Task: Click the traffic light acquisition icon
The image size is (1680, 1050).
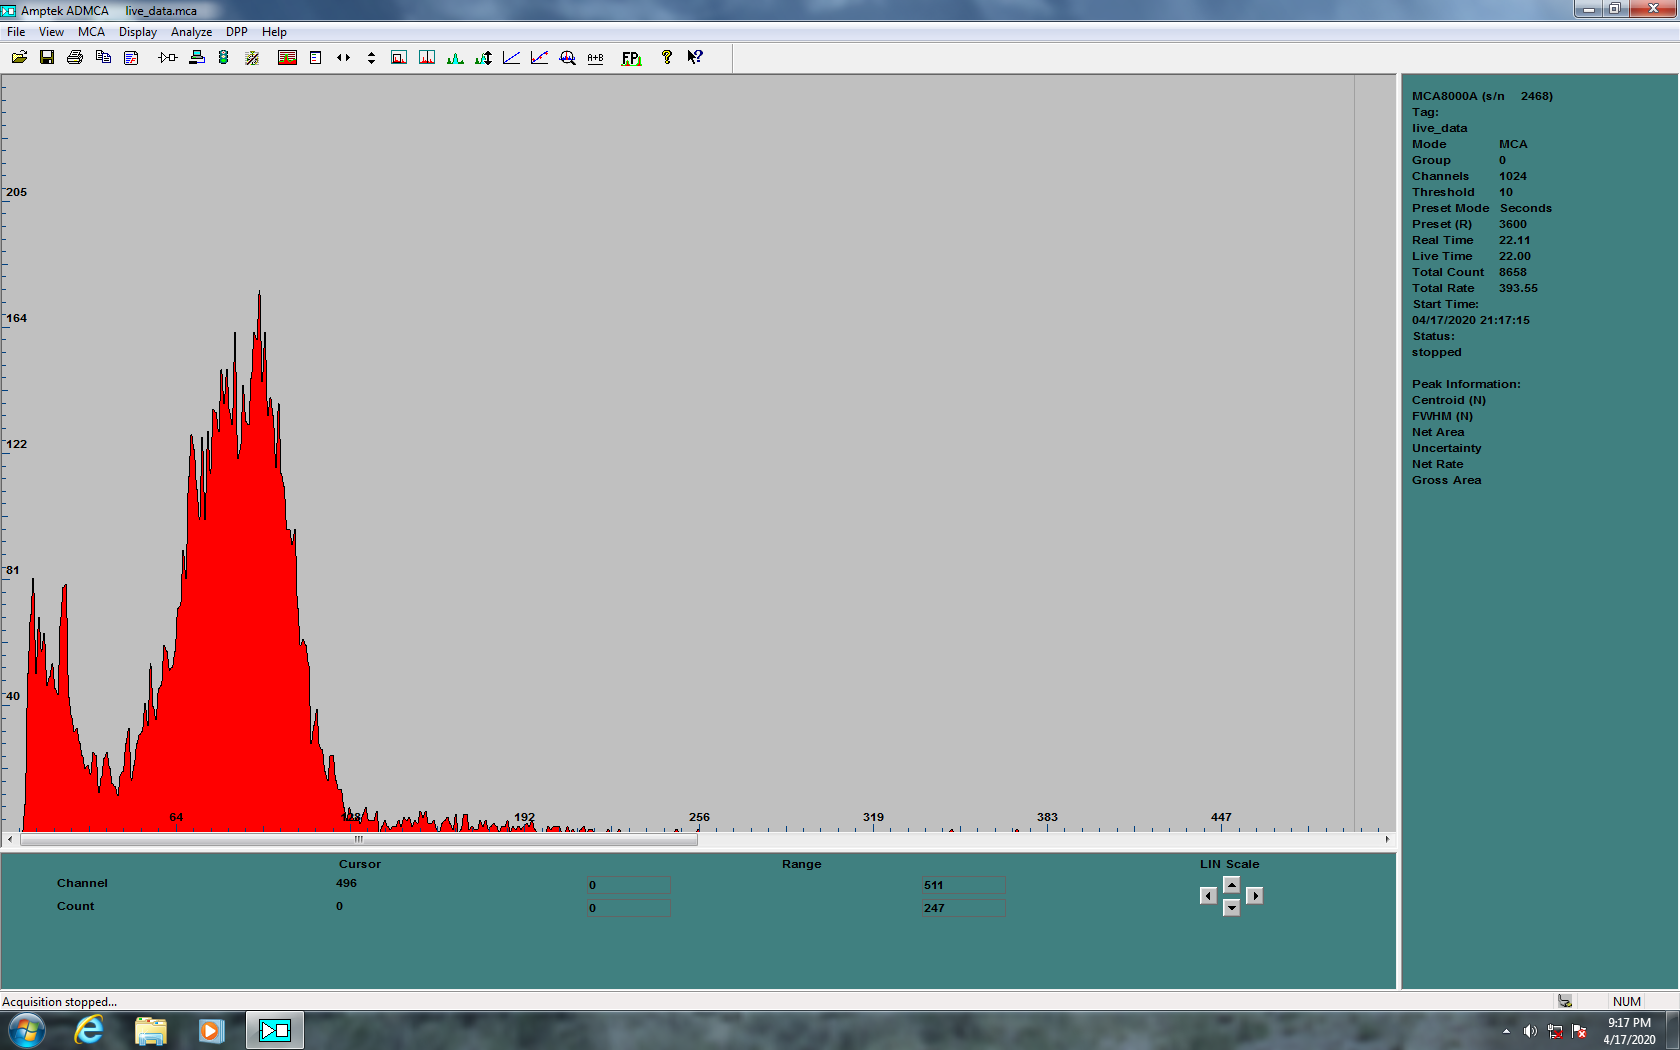Action: pyautogui.click(x=224, y=58)
